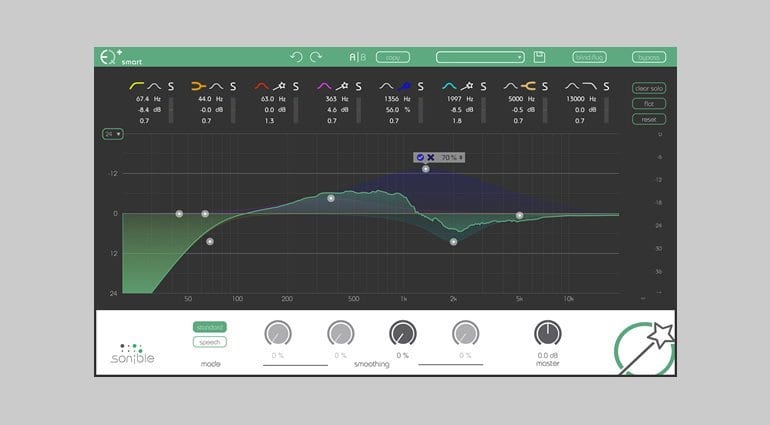The width and height of the screenshot is (770, 425).
Task: Select the orange high-shelf icon on 5000 Hz band
Action: pos(528,86)
